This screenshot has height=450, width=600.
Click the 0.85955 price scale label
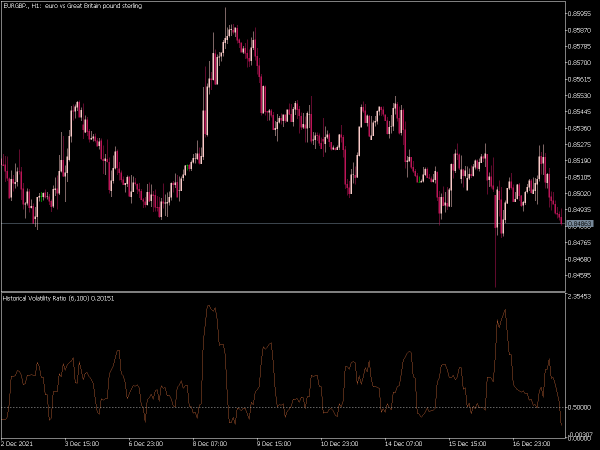[579, 13]
